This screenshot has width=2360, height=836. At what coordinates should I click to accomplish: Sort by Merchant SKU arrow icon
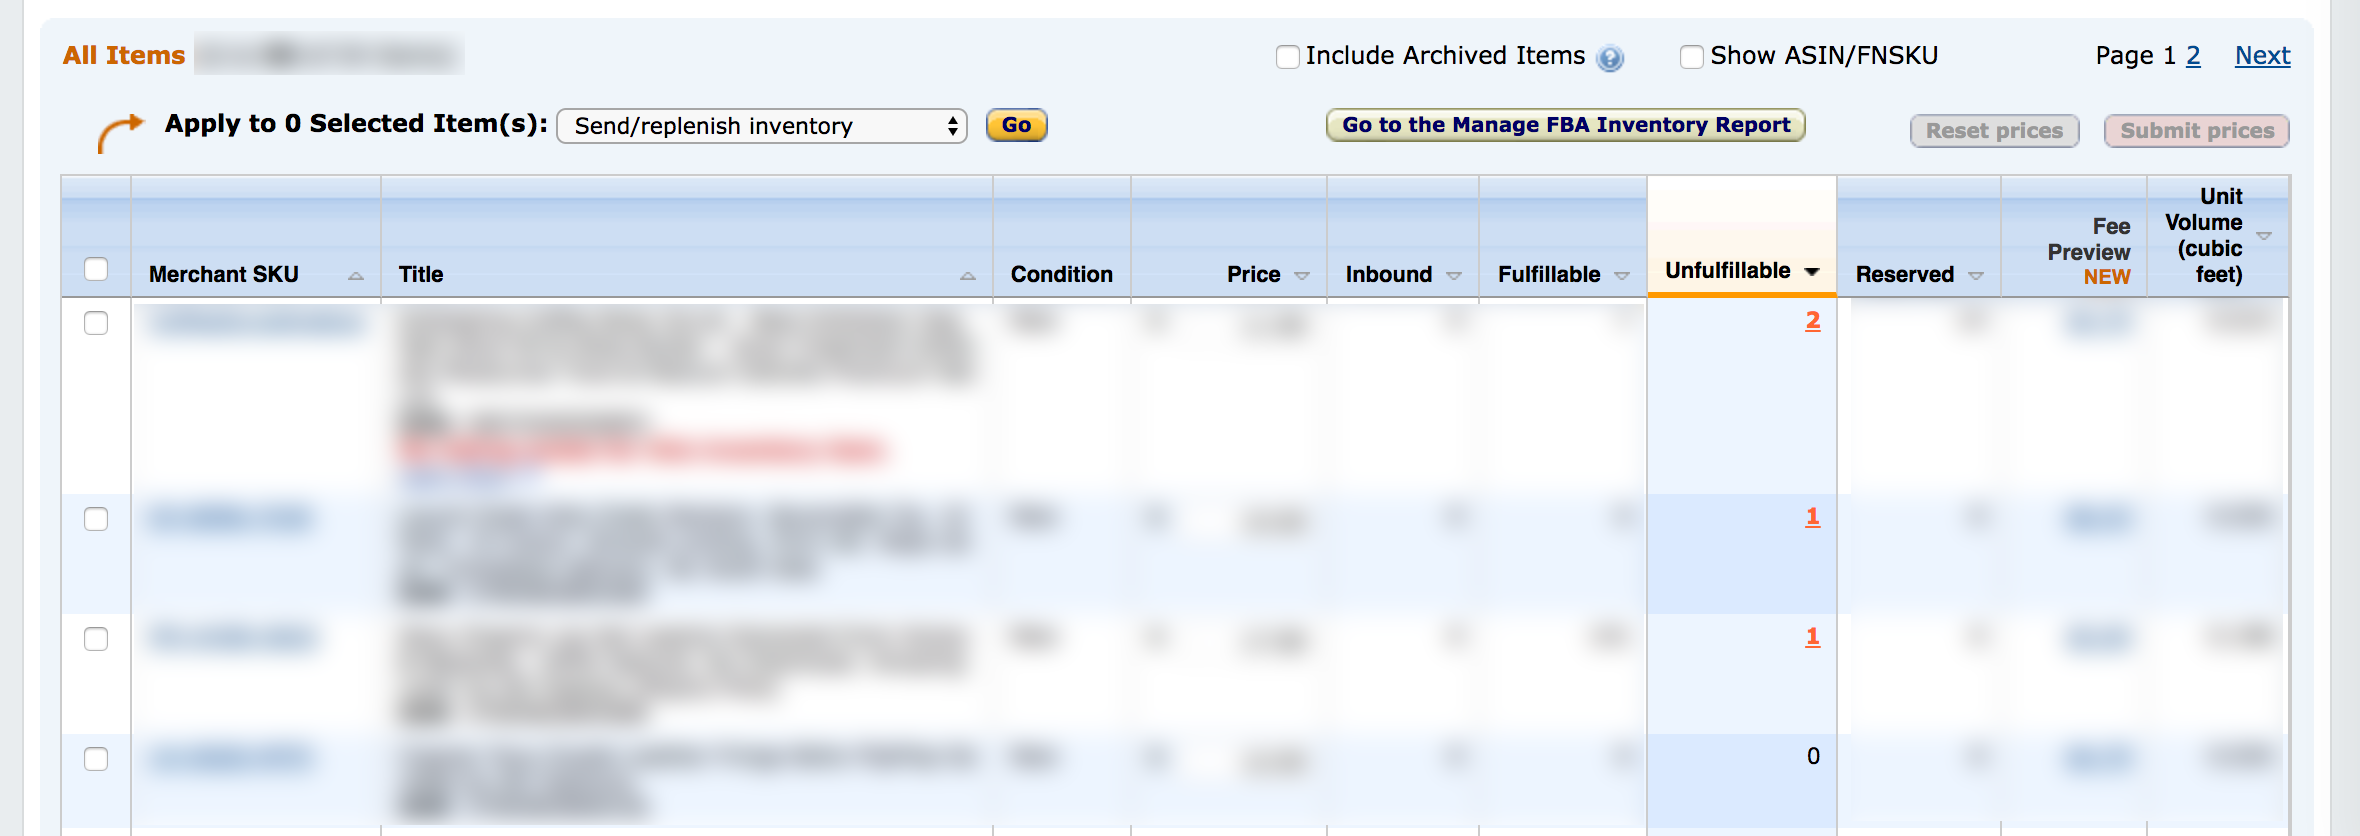click(x=356, y=276)
